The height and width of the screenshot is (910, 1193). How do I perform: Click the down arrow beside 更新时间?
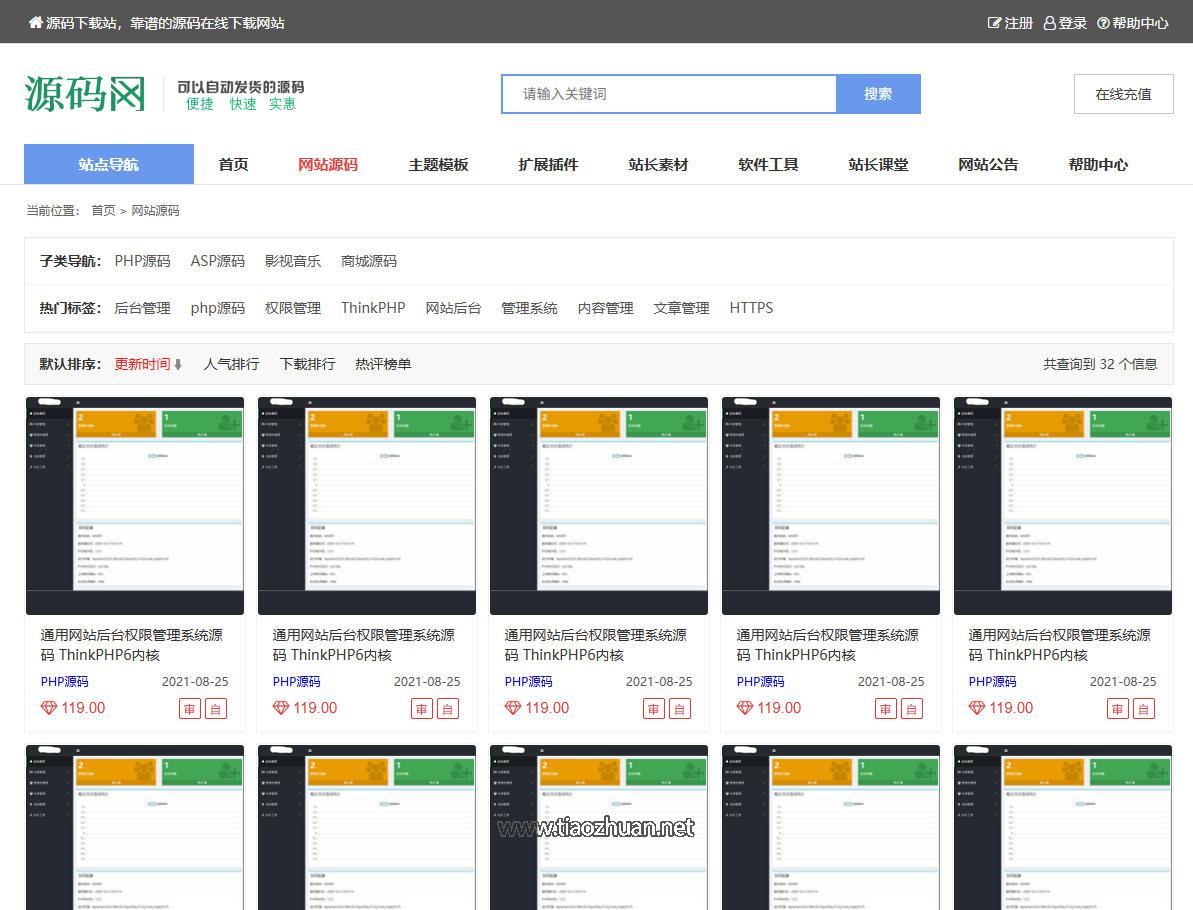point(178,364)
